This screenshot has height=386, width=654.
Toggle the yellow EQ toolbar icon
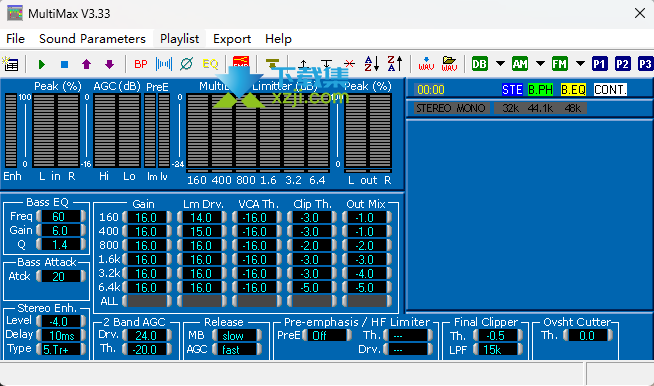tap(210, 64)
